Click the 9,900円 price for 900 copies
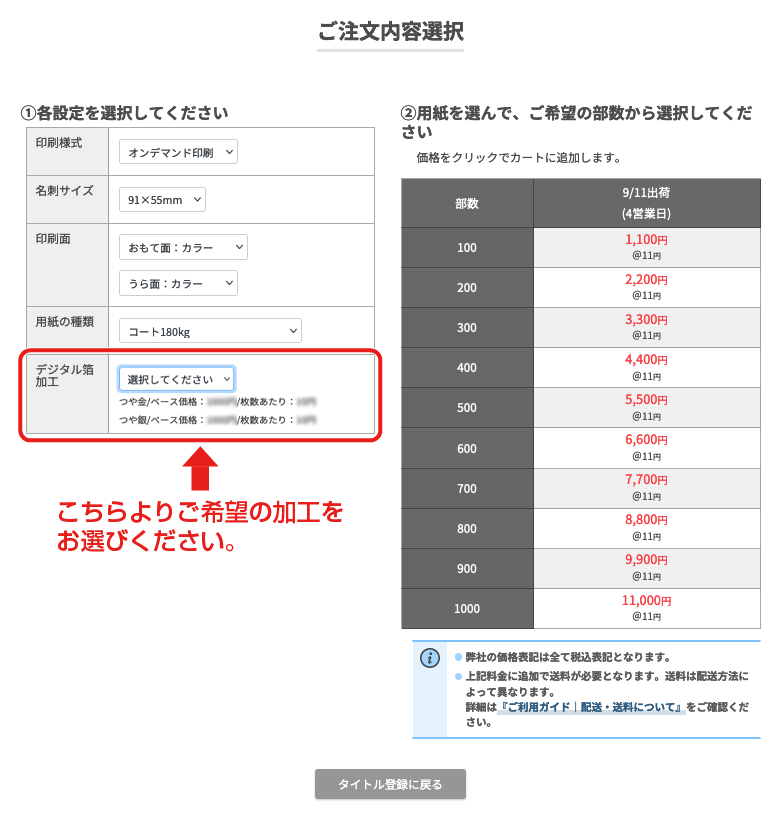 click(646, 560)
